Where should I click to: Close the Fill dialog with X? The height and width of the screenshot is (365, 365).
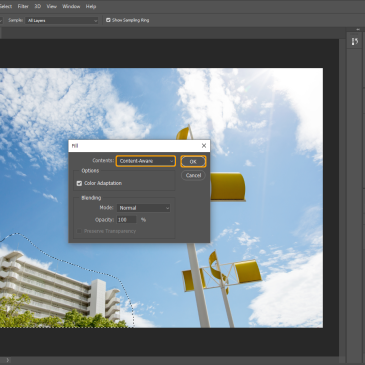pos(204,146)
